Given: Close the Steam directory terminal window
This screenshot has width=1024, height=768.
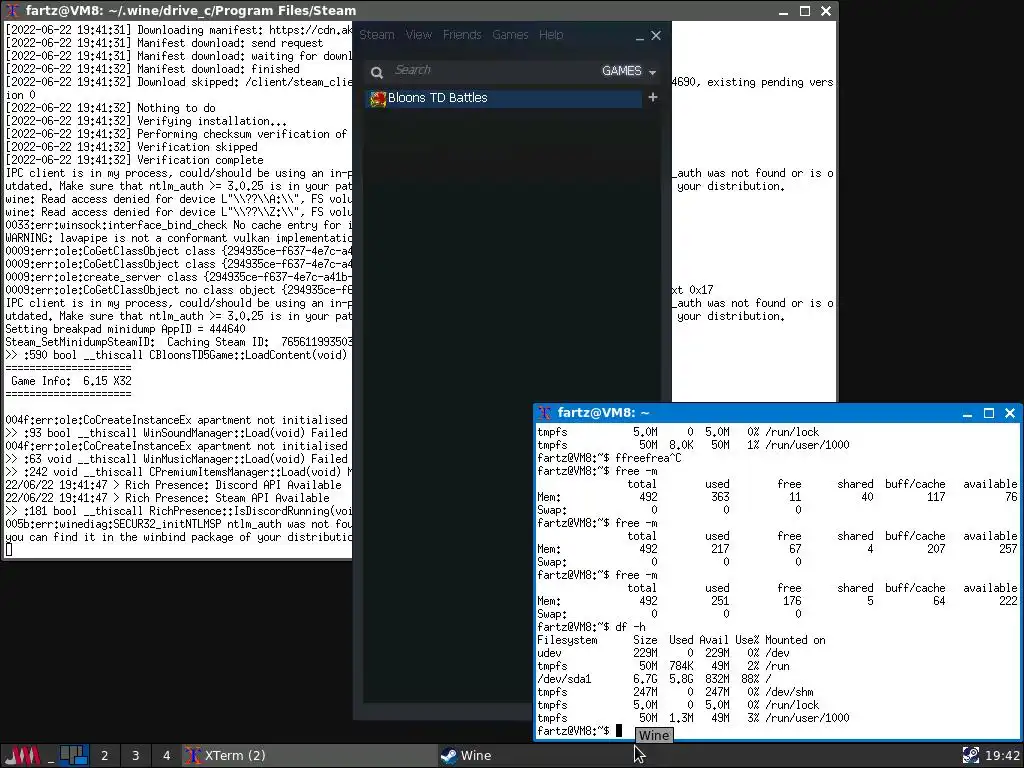Looking at the screenshot, I should click(825, 11).
